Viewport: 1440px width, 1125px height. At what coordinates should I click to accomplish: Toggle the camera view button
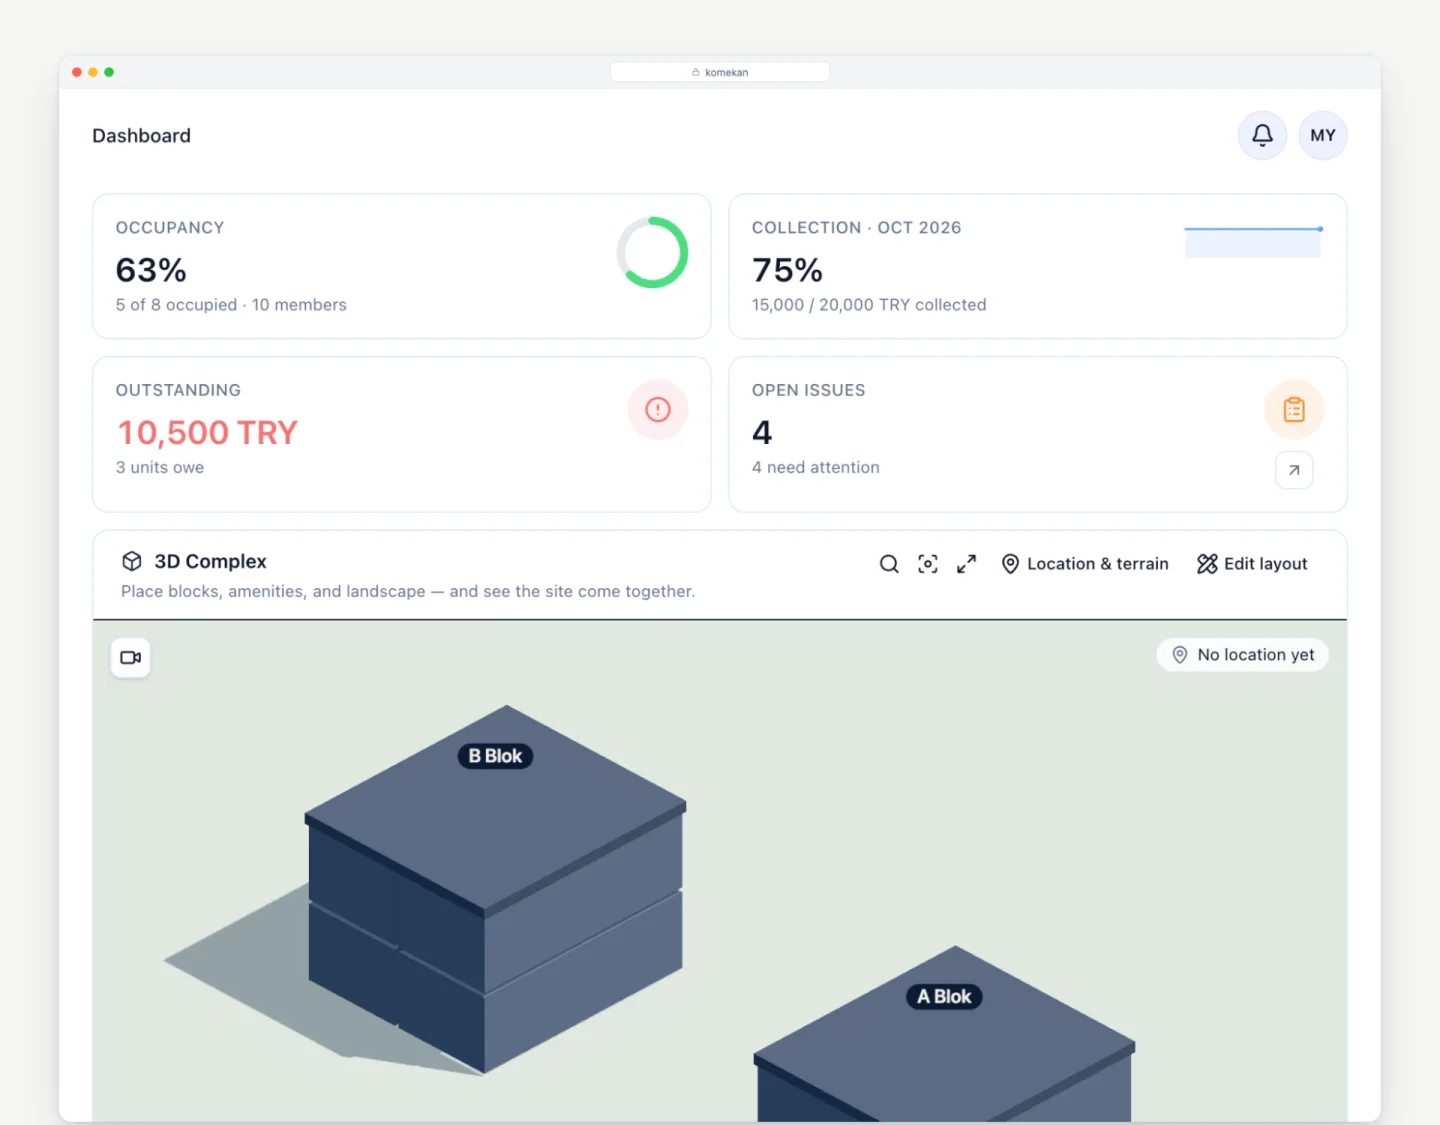pyautogui.click(x=130, y=658)
